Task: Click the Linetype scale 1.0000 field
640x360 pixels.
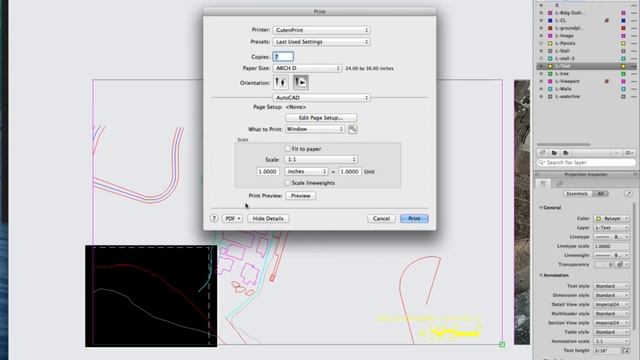Action: (x=611, y=246)
